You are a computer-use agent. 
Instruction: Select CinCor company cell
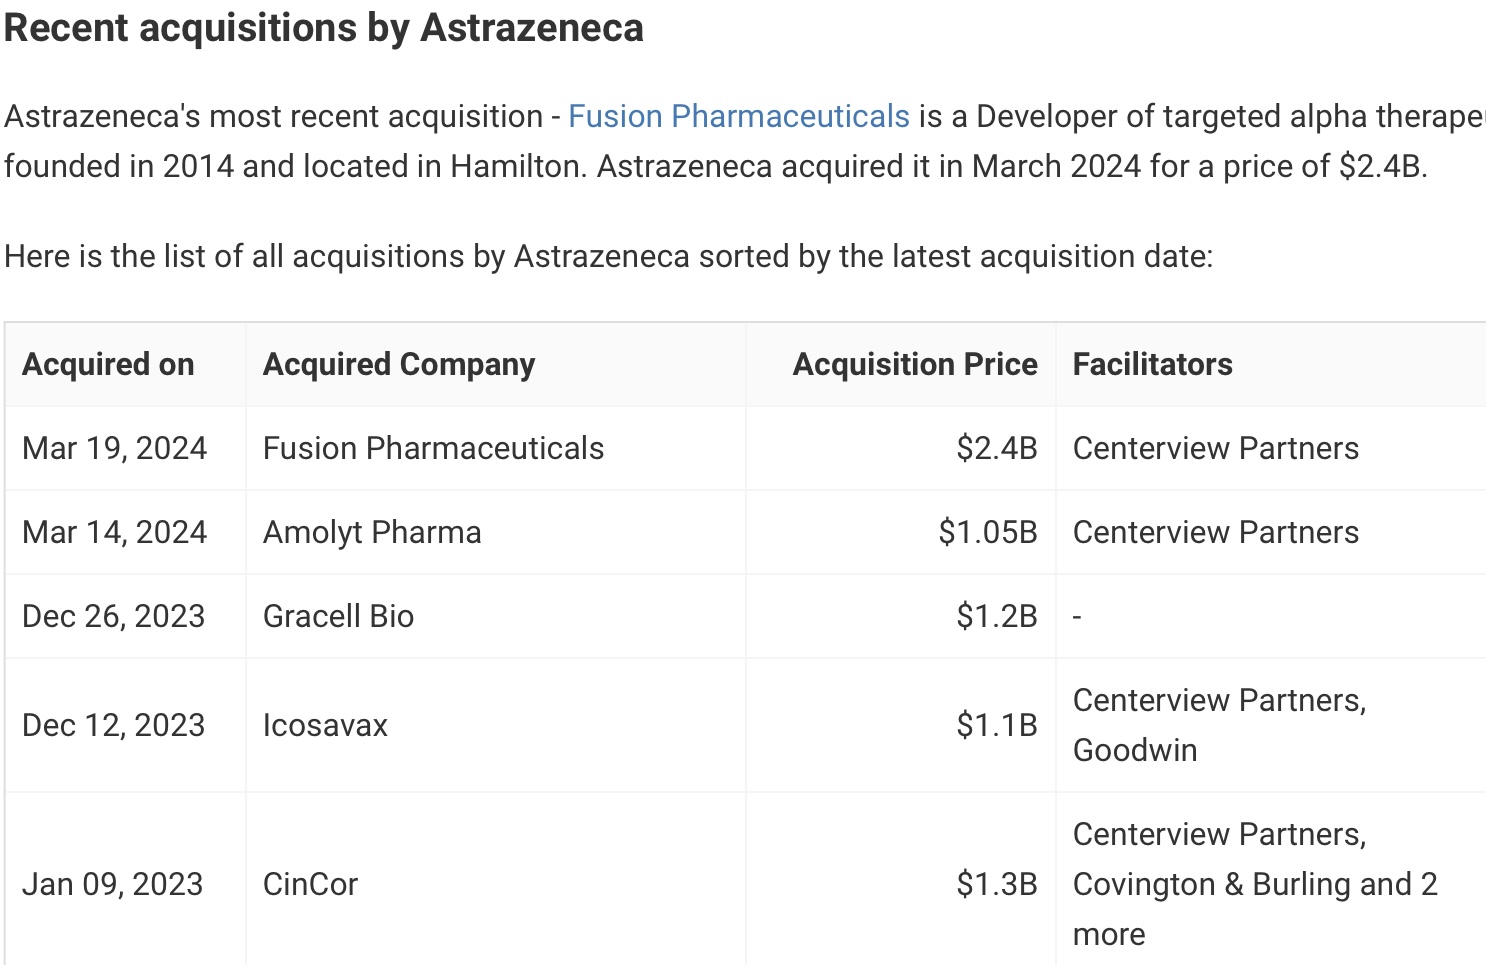(x=310, y=885)
